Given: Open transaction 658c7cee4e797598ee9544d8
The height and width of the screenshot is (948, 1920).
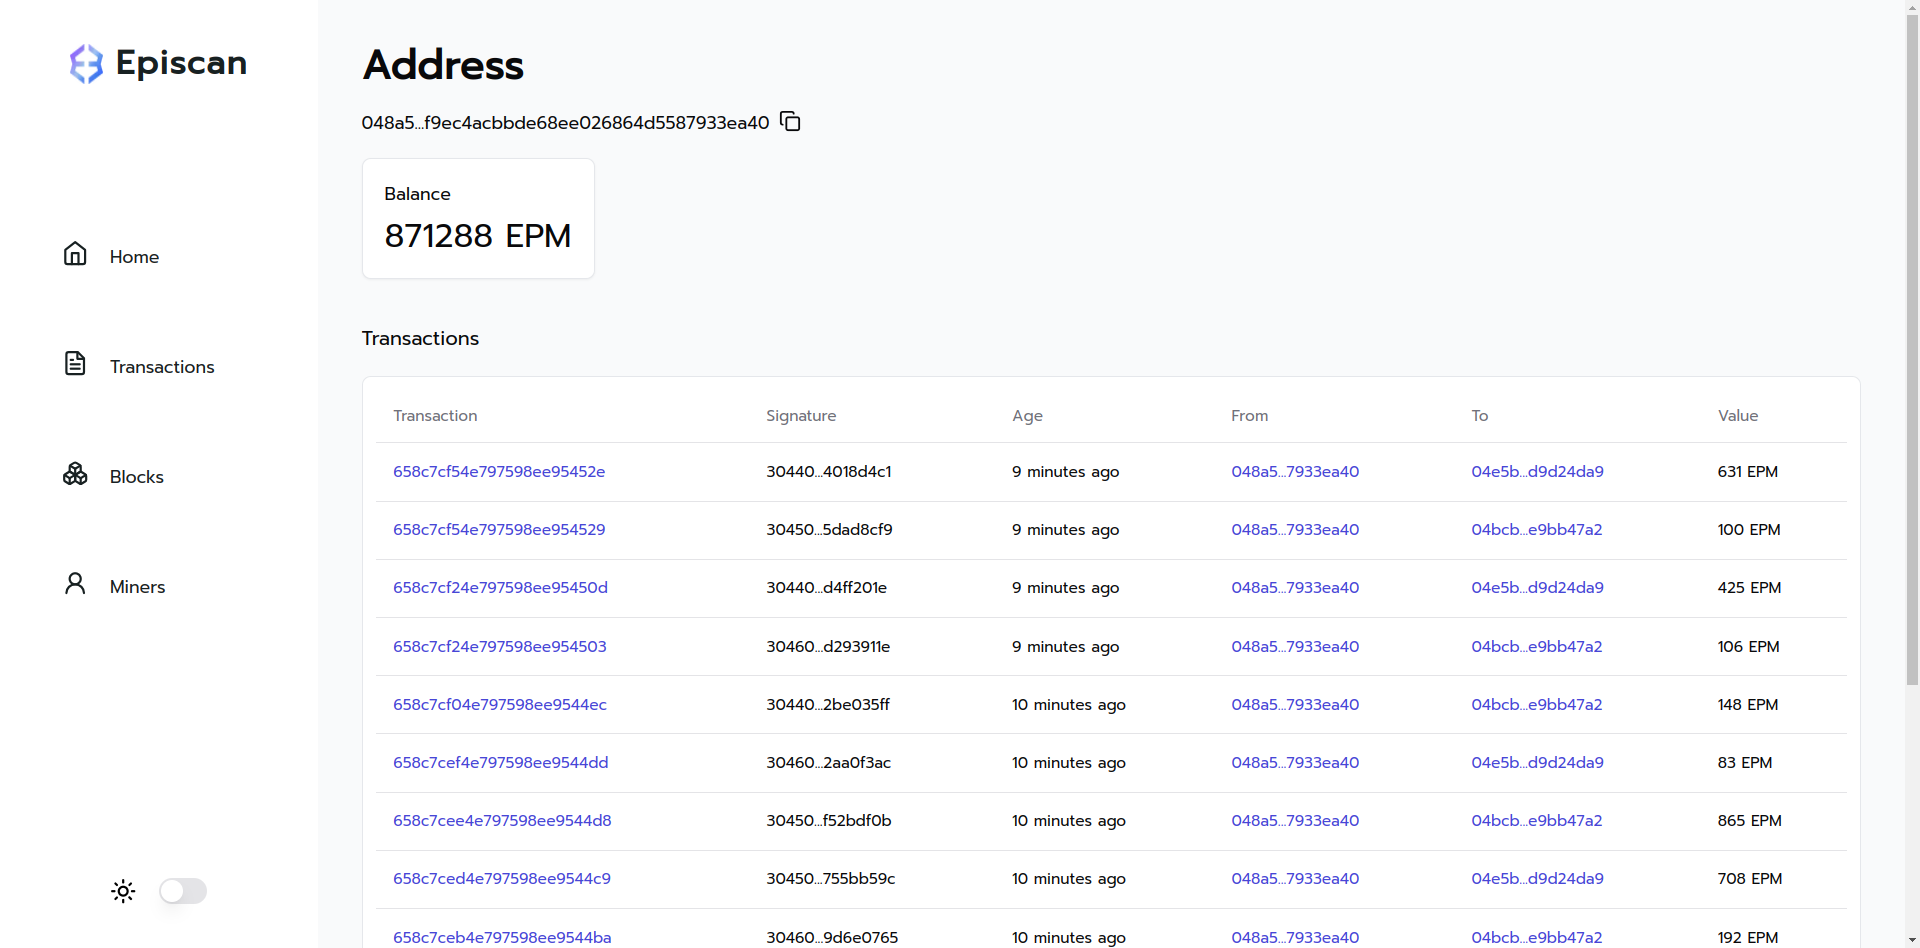Looking at the screenshot, I should (502, 821).
